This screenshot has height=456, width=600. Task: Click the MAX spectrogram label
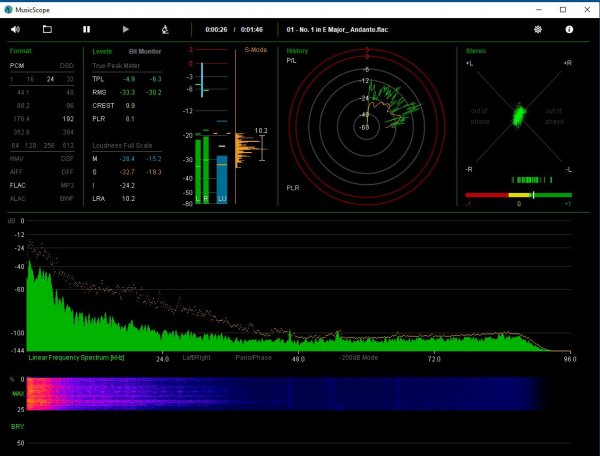(18, 394)
